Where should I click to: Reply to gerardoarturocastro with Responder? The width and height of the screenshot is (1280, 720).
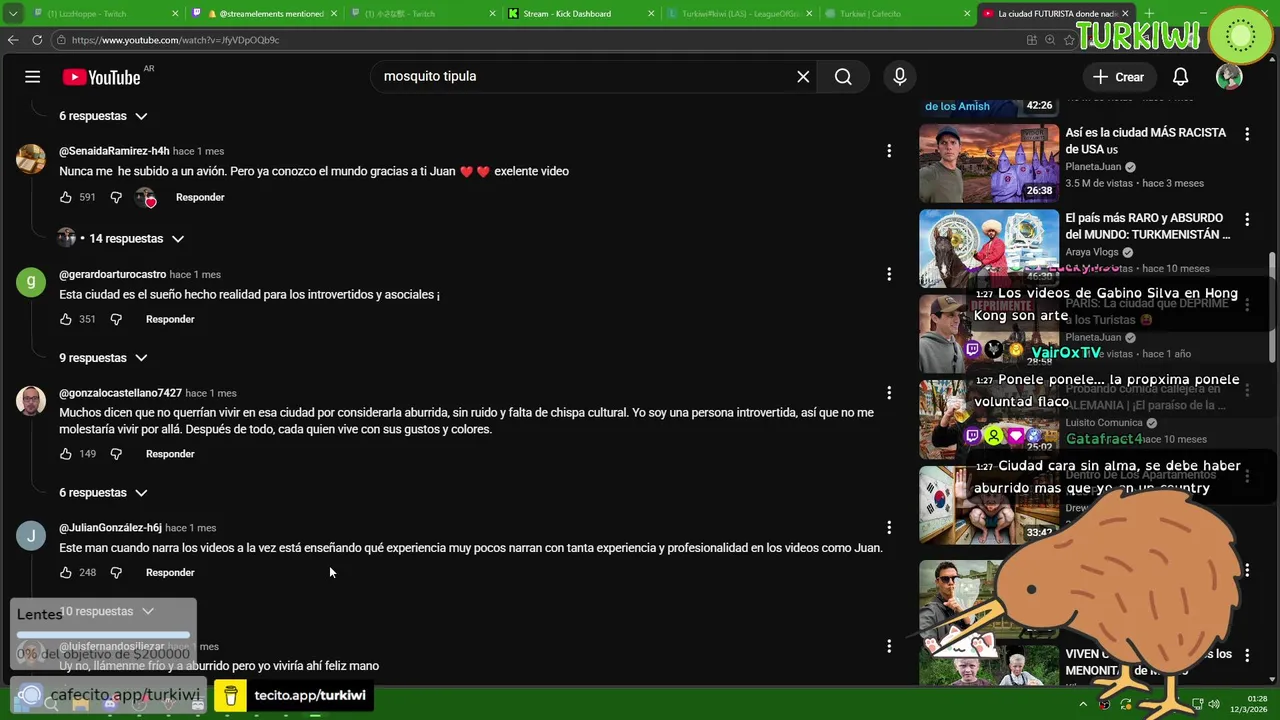tap(170, 319)
